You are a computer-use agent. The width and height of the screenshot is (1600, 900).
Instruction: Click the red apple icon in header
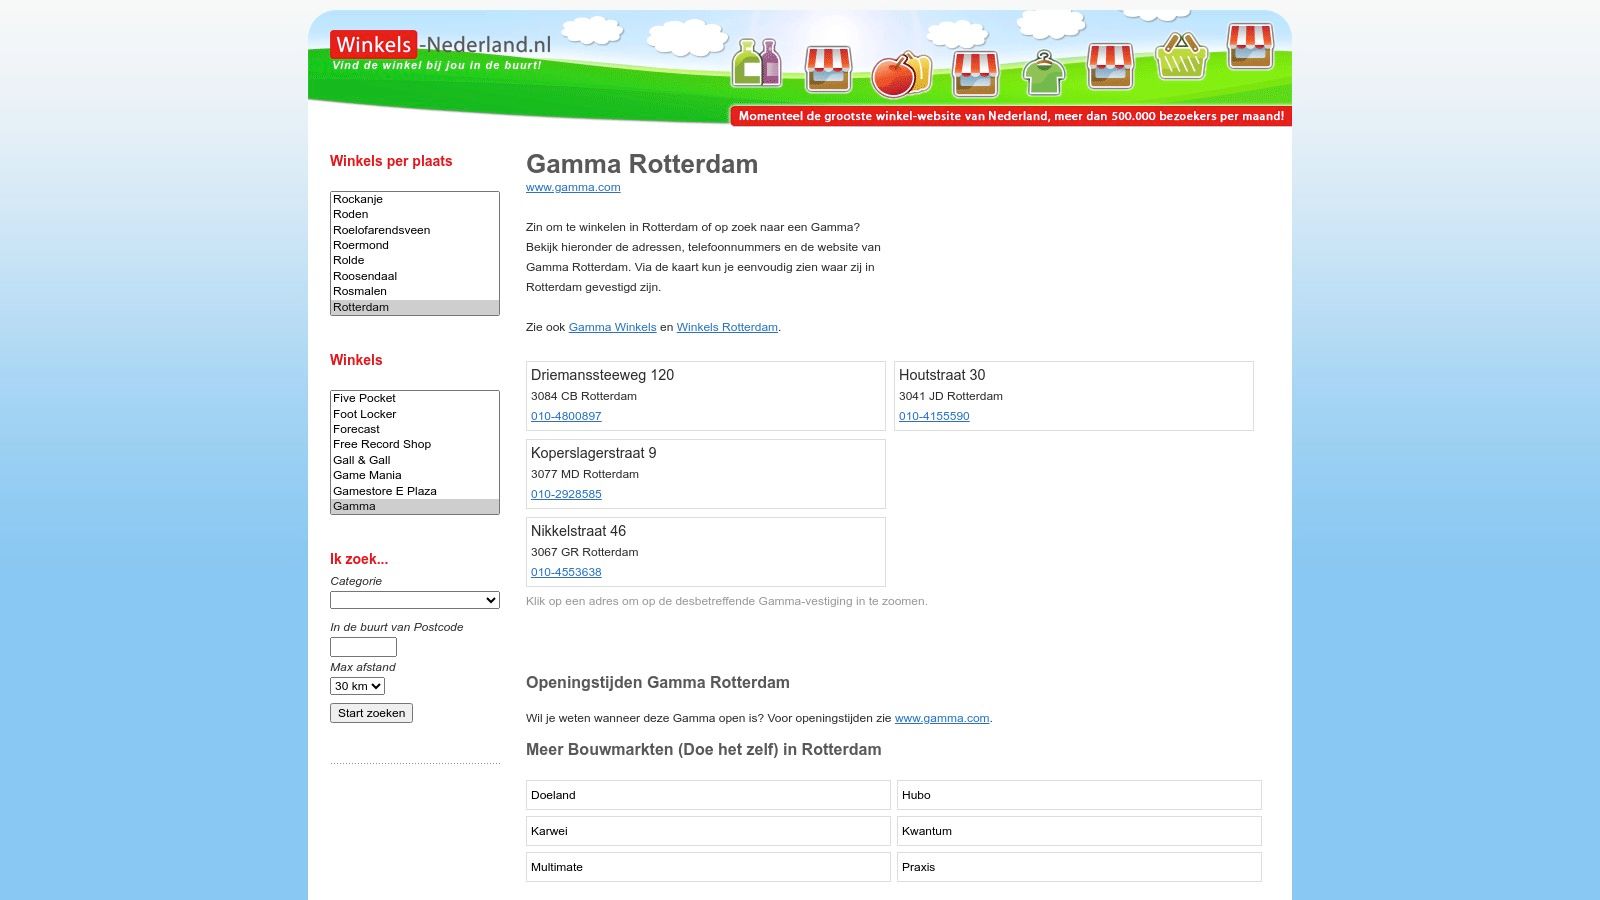click(900, 74)
